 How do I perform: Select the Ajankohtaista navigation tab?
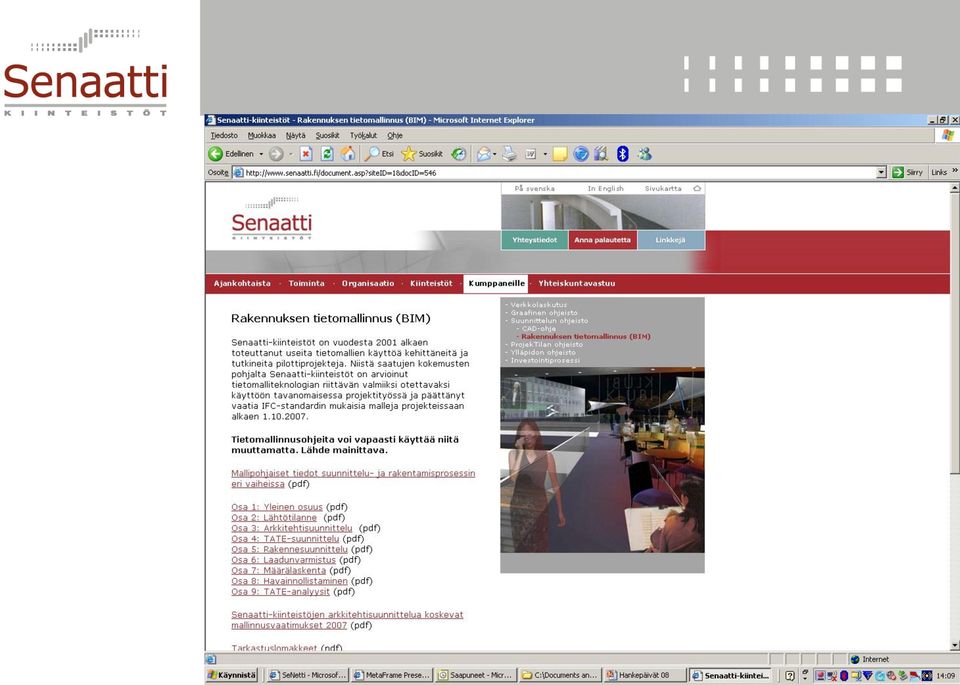(242, 283)
